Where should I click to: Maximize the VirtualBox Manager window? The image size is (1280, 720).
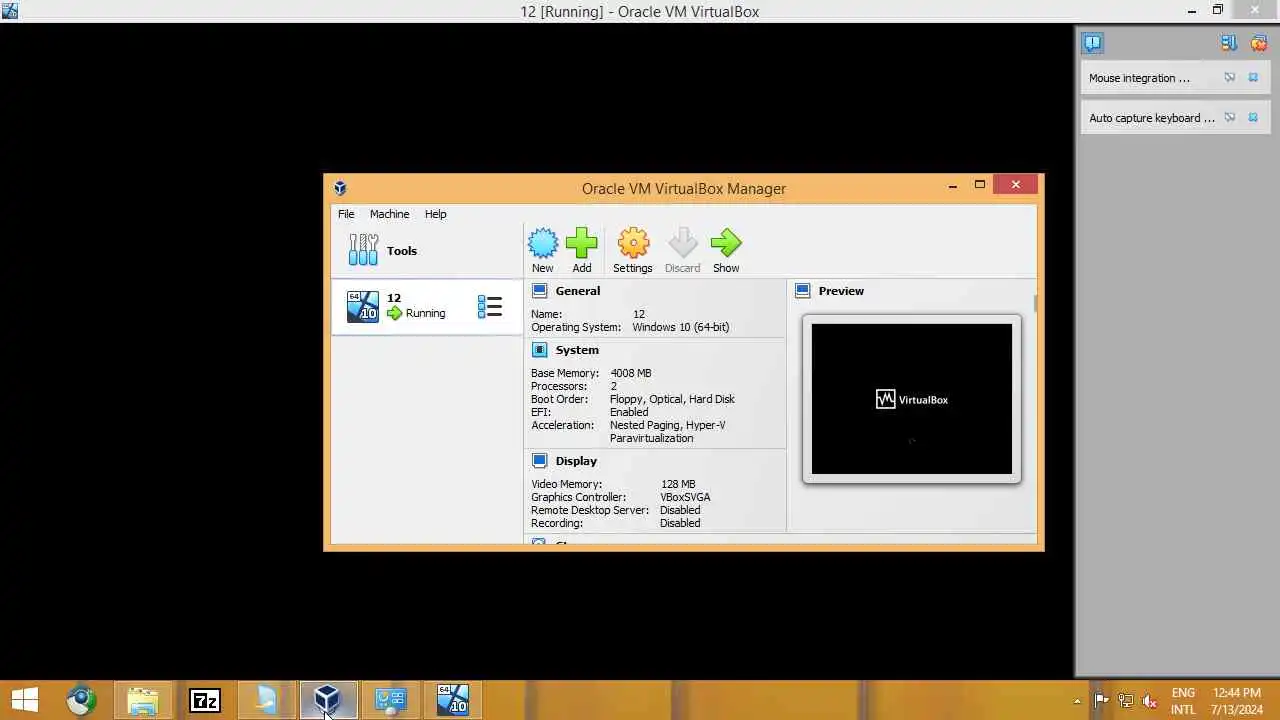[980, 185]
